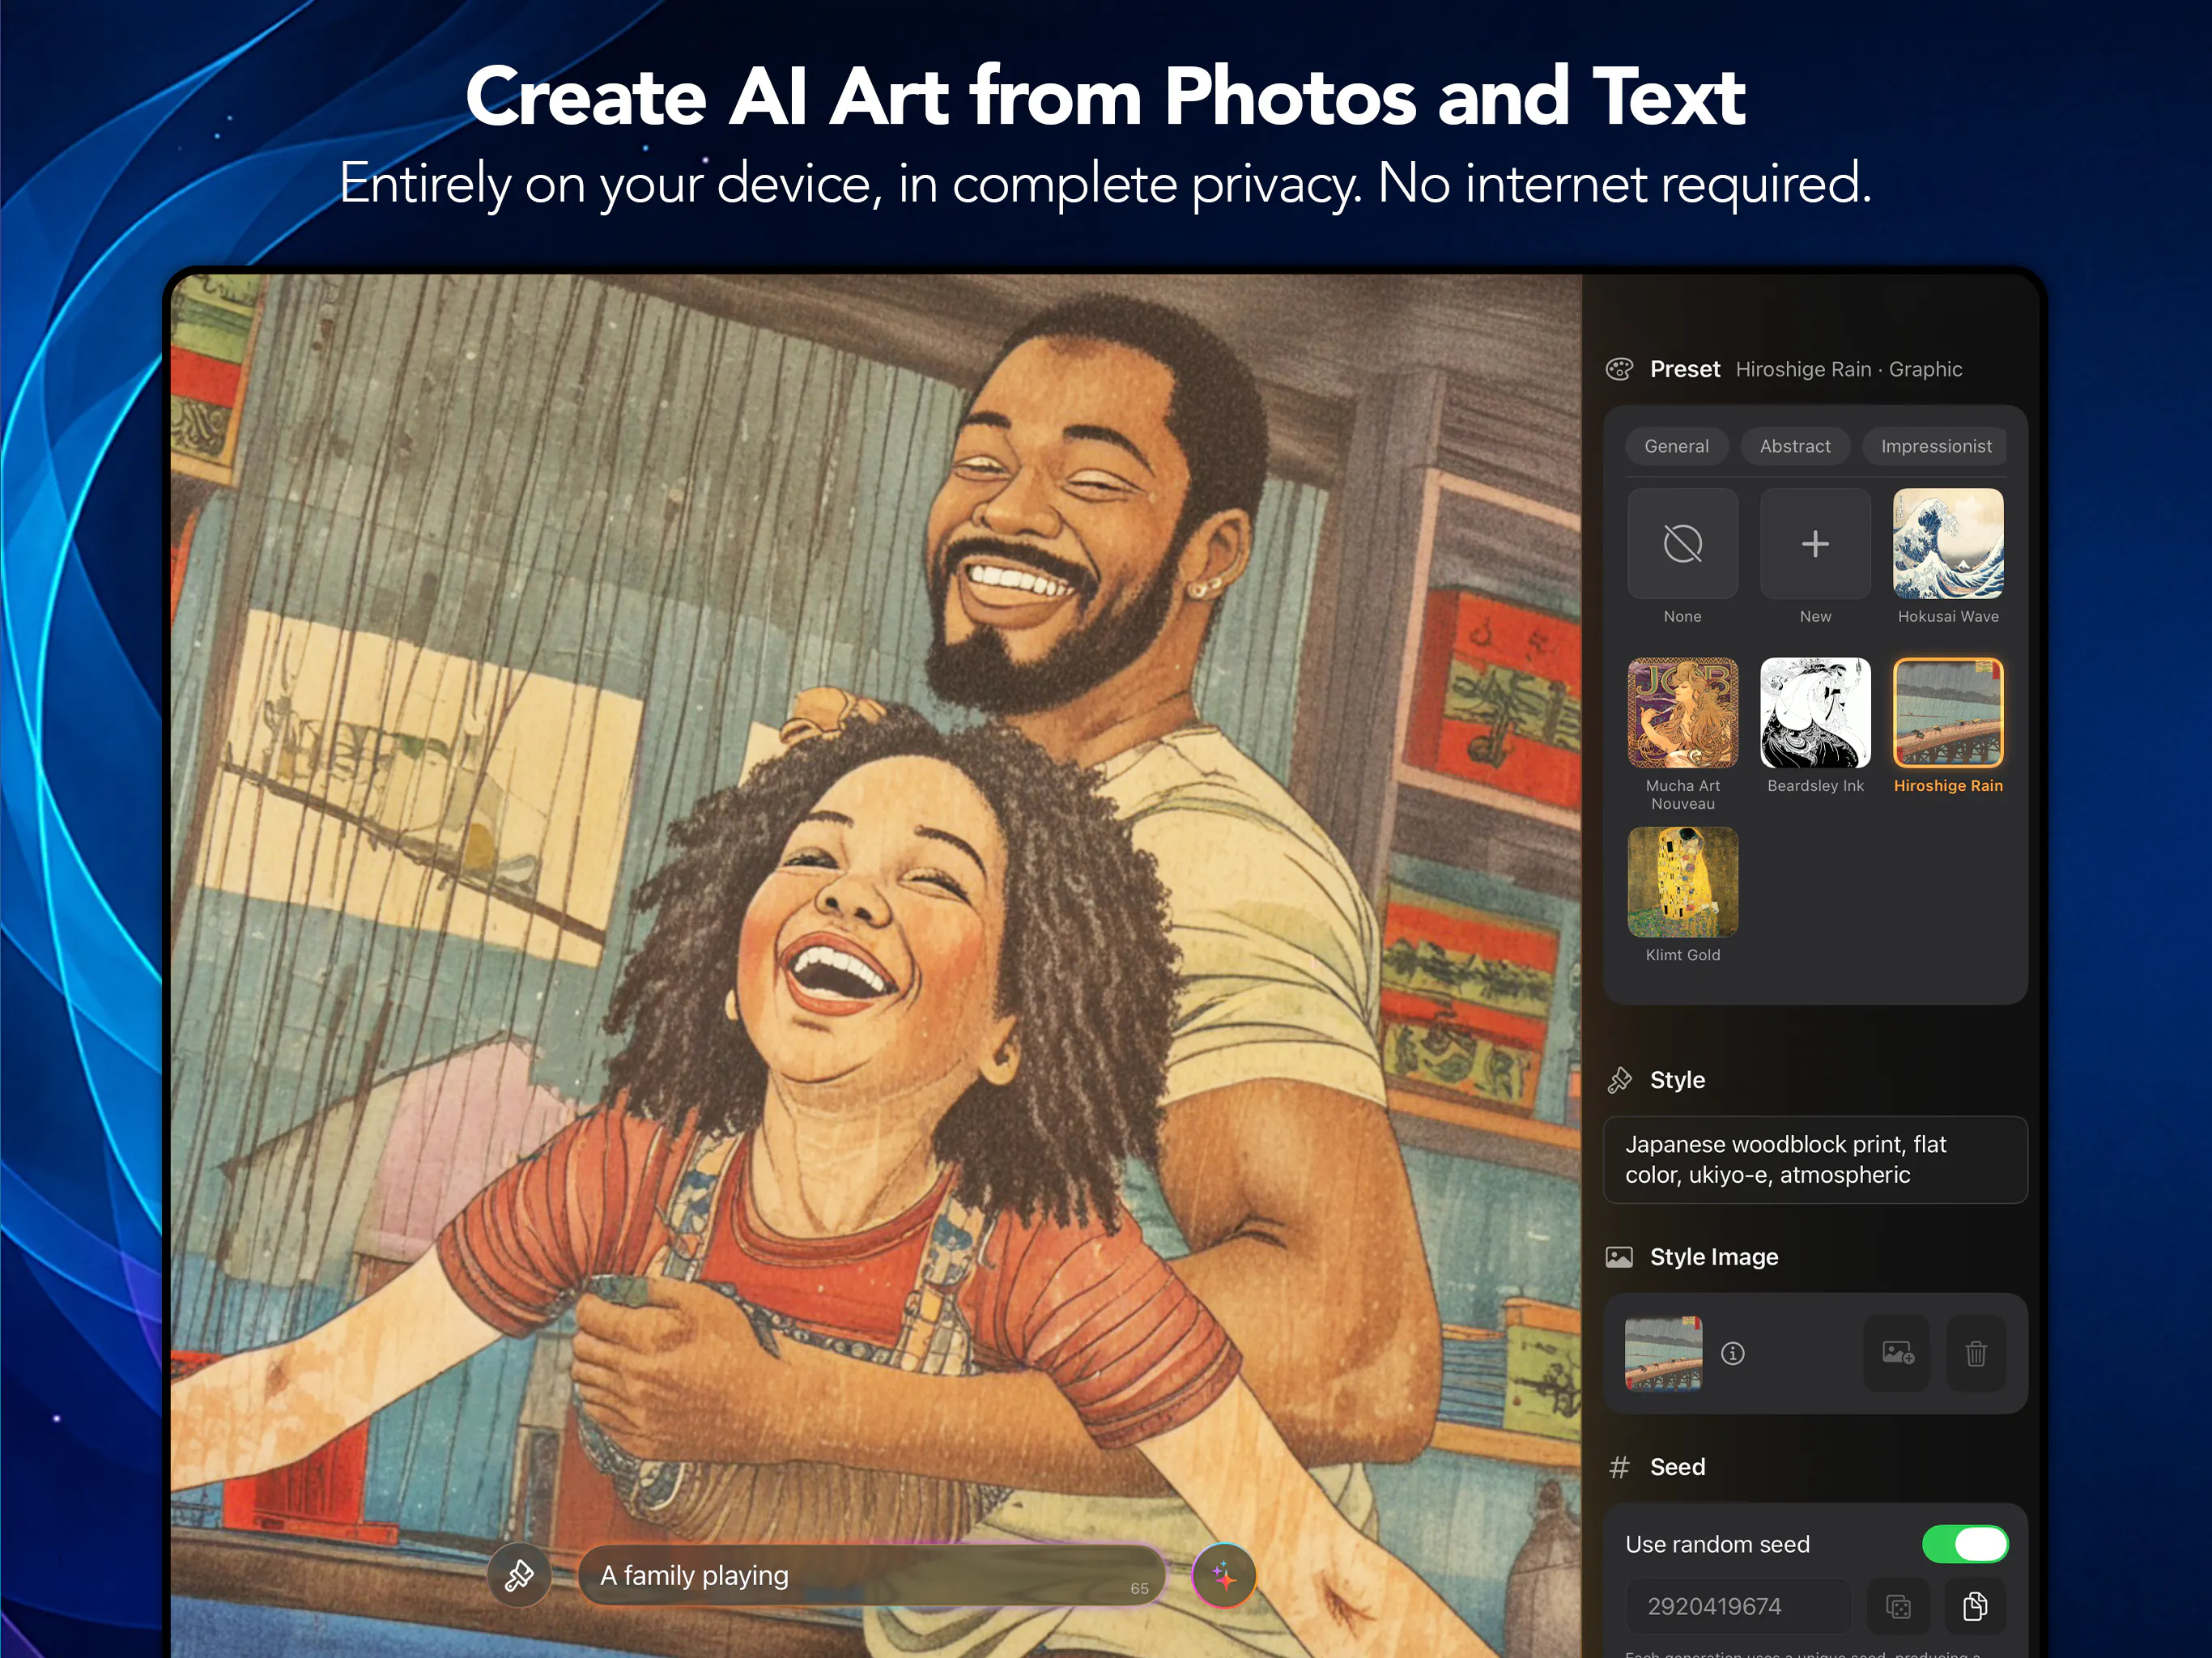Screen dimensions: 2212x1658
Task: Click the 'Use random seed' label
Action: 1717,1544
